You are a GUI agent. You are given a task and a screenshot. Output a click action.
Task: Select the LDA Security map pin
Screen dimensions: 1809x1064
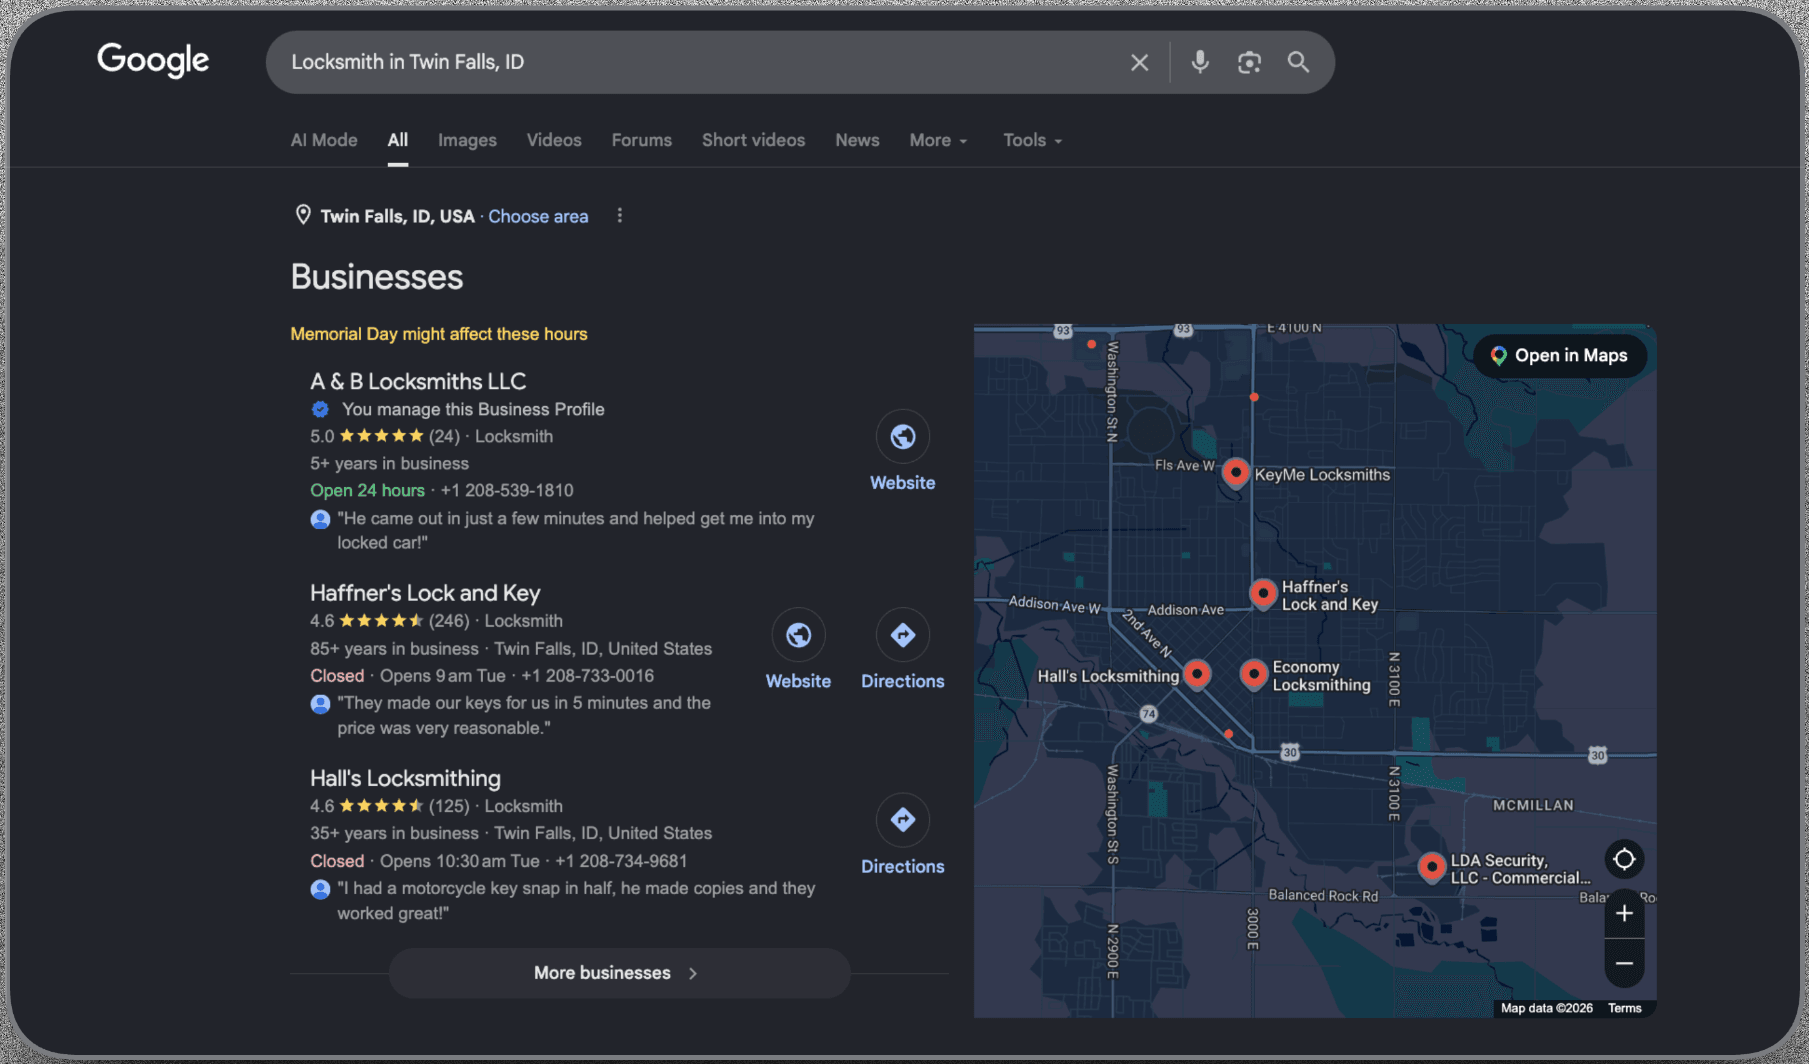coord(1432,867)
